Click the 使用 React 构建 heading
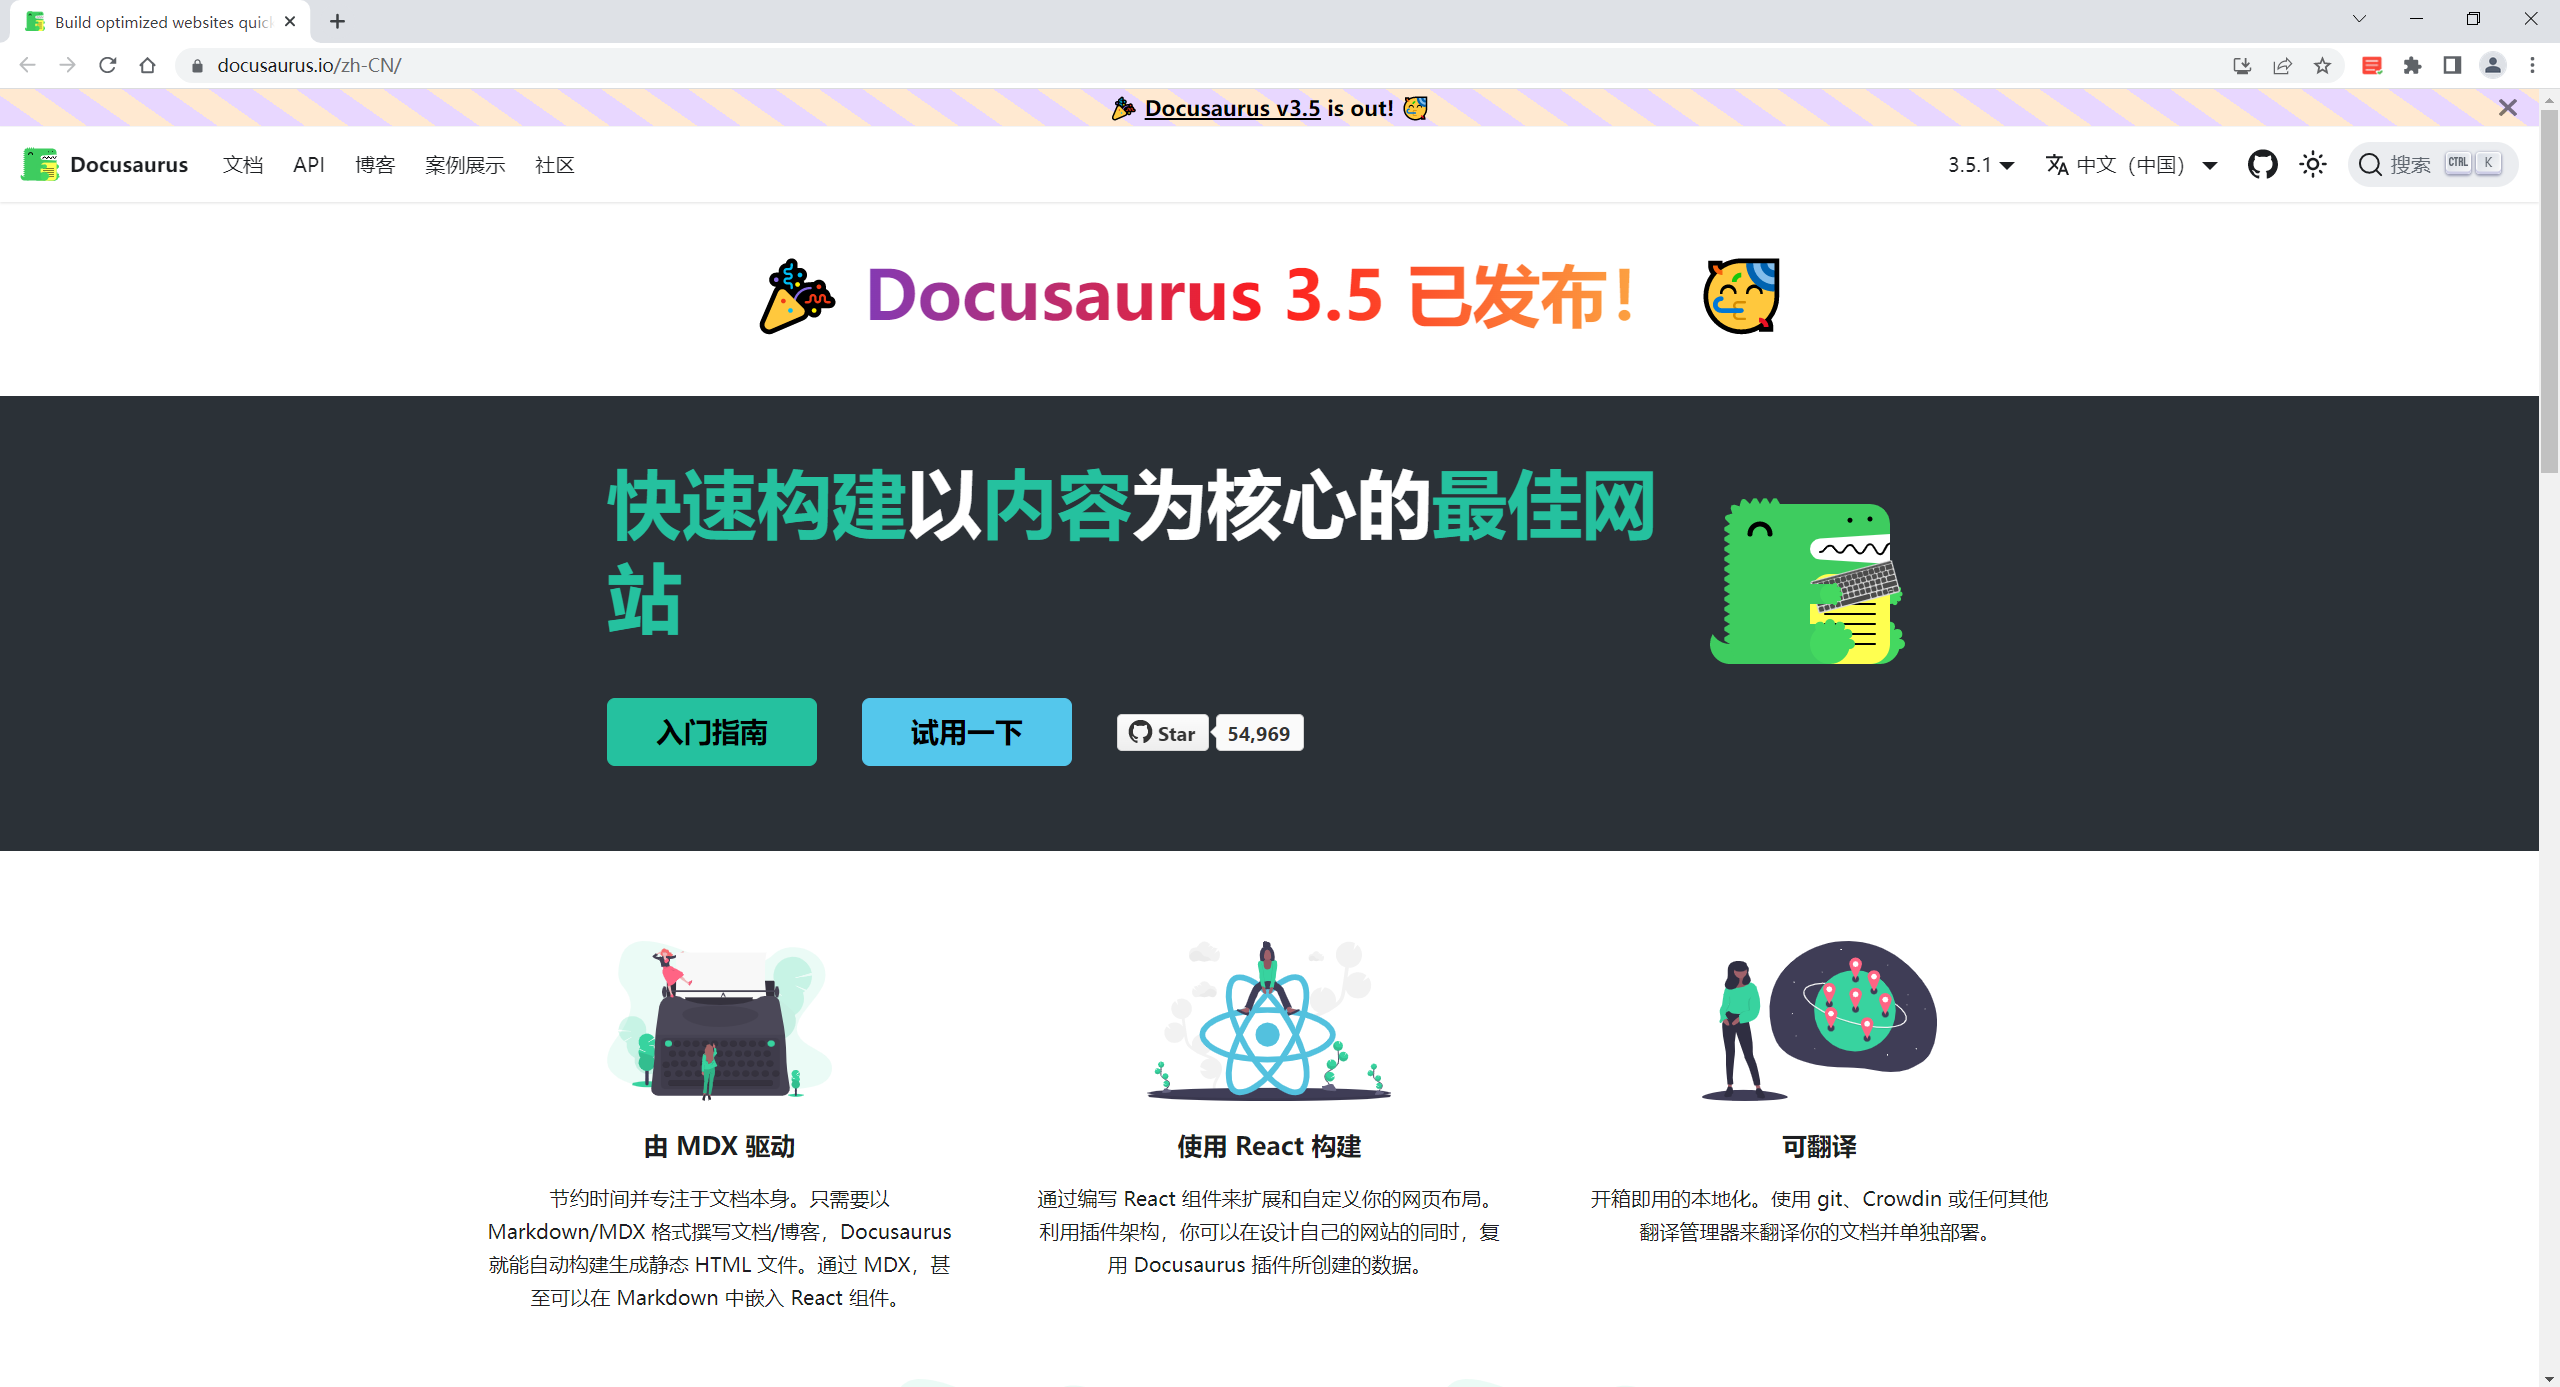This screenshot has width=2560, height=1387. pos(1269,1146)
